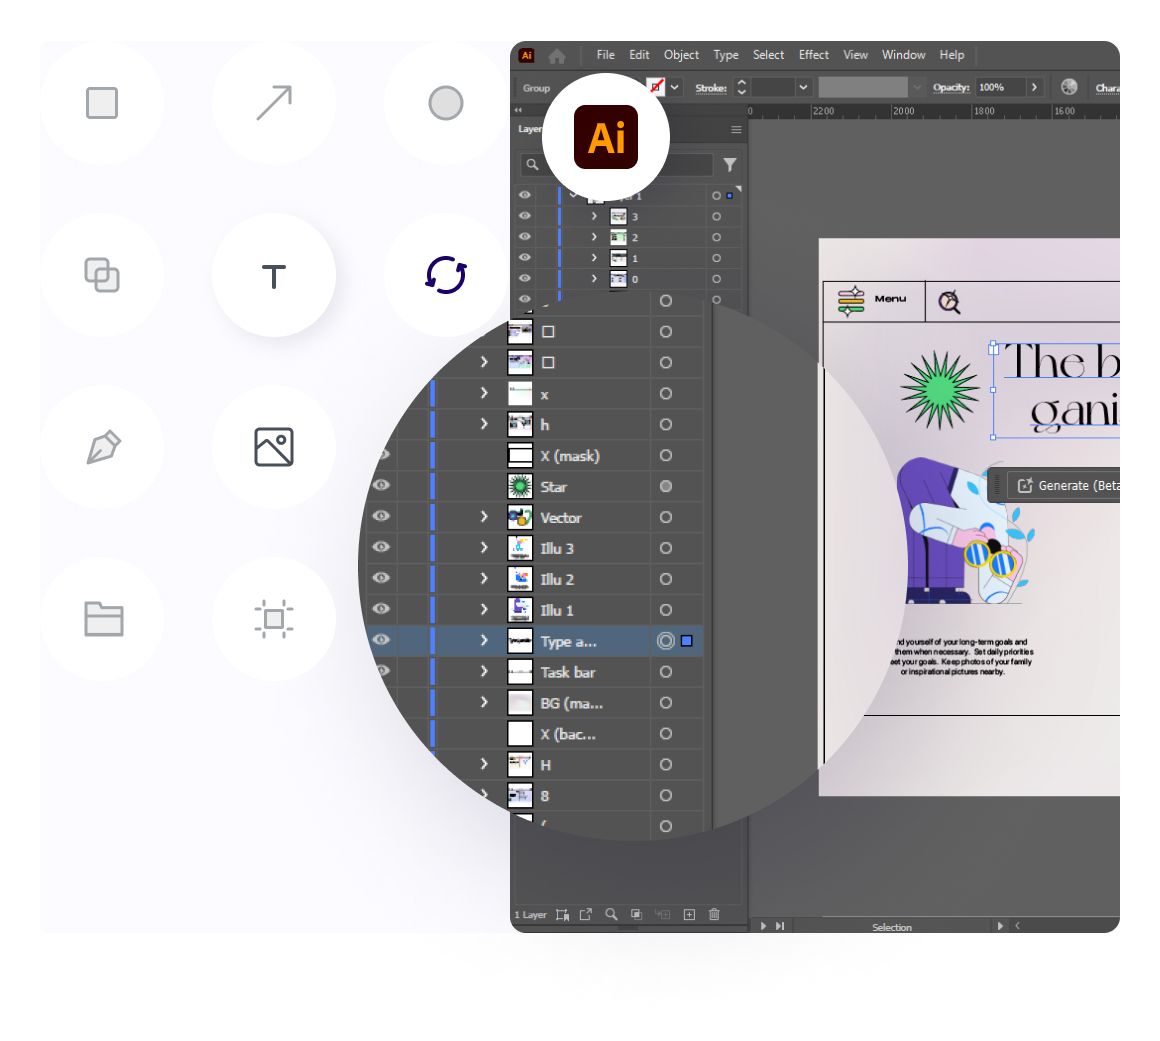
Task: Open the Stroke weight dropdown
Action: (x=803, y=88)
